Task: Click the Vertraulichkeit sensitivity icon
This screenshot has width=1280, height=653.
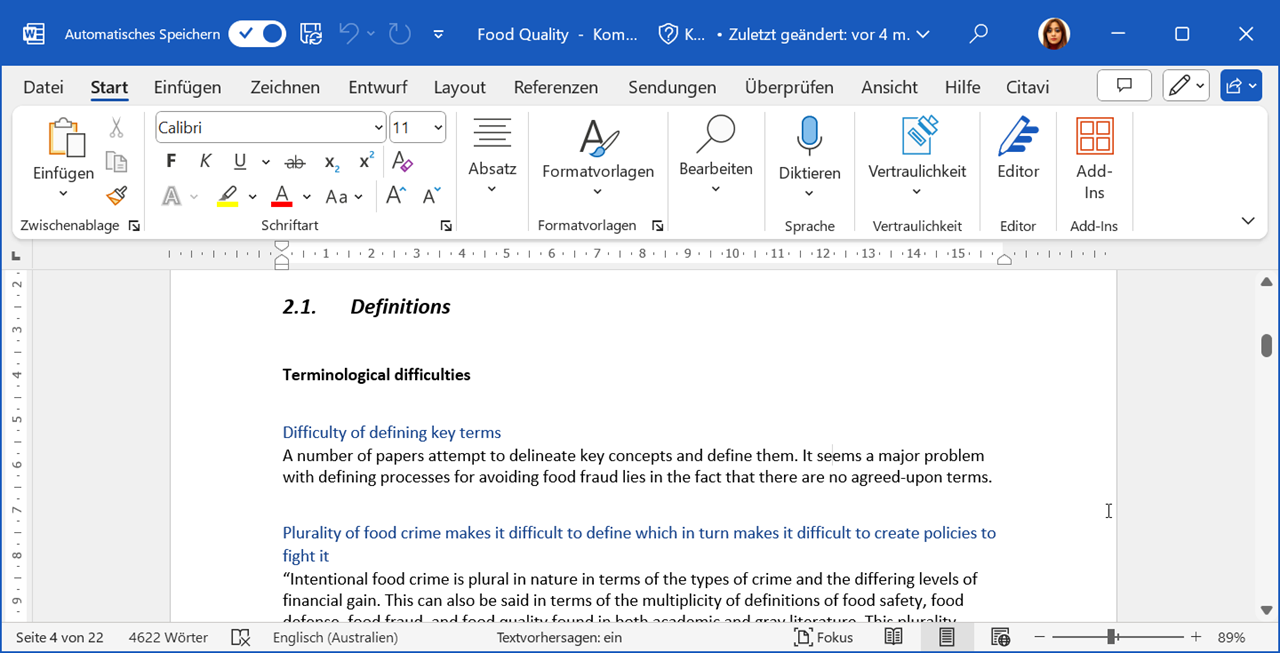Action: pos(917,137)
